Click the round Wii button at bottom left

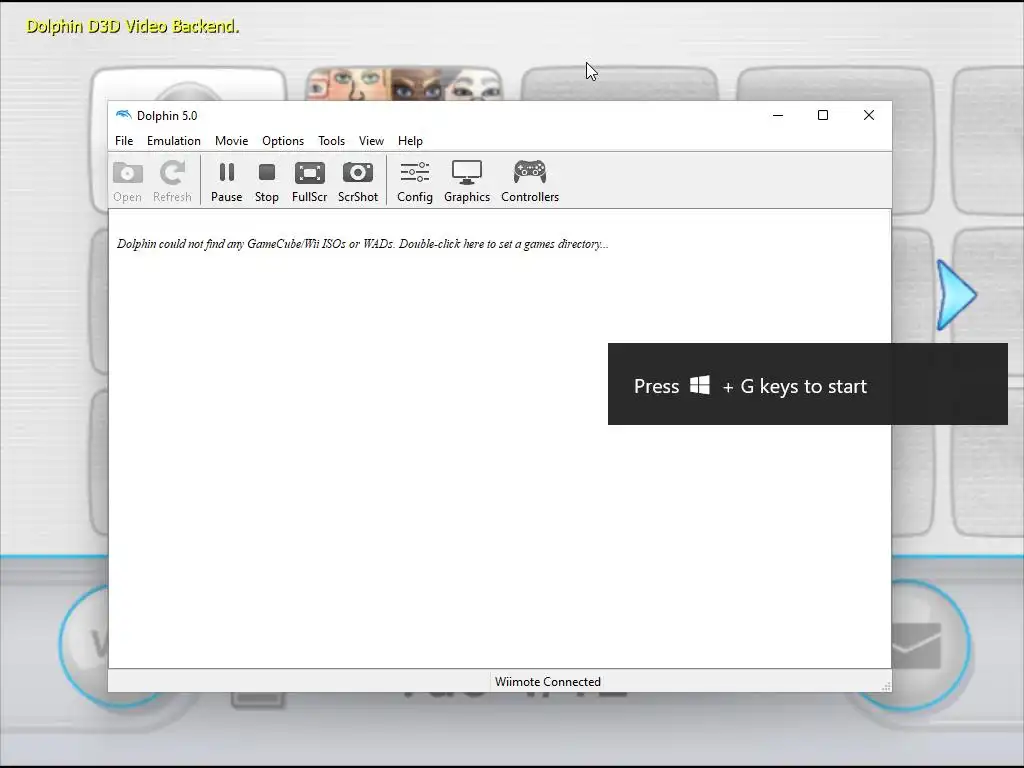pos(84,643)
